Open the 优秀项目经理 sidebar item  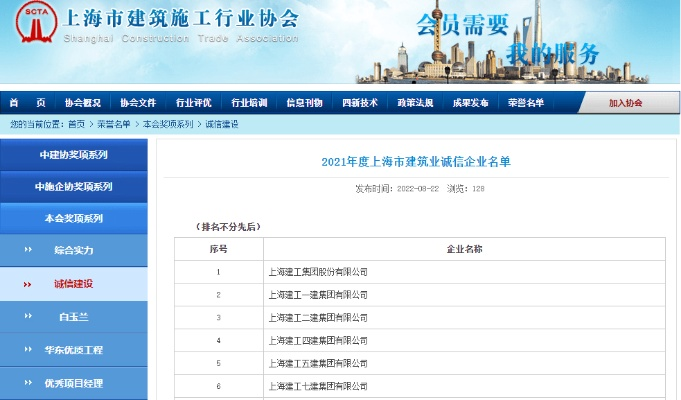click(74, 383)
